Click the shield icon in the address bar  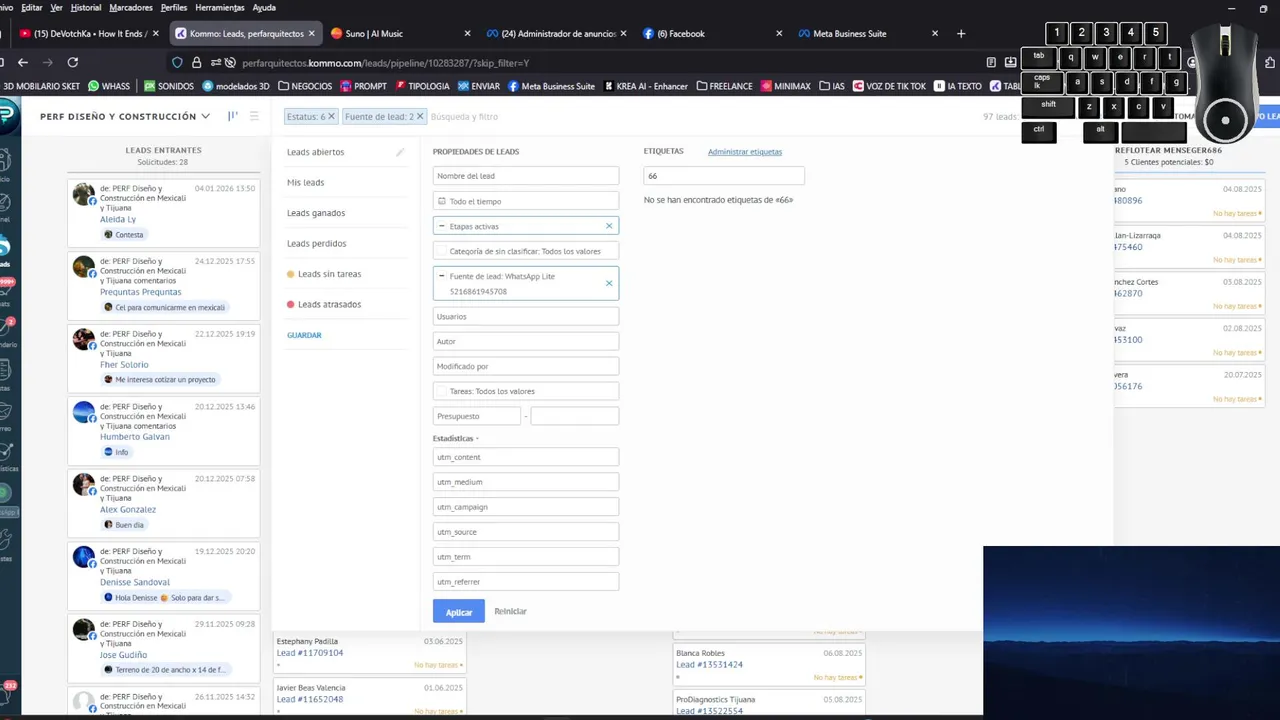click(178, 62)
